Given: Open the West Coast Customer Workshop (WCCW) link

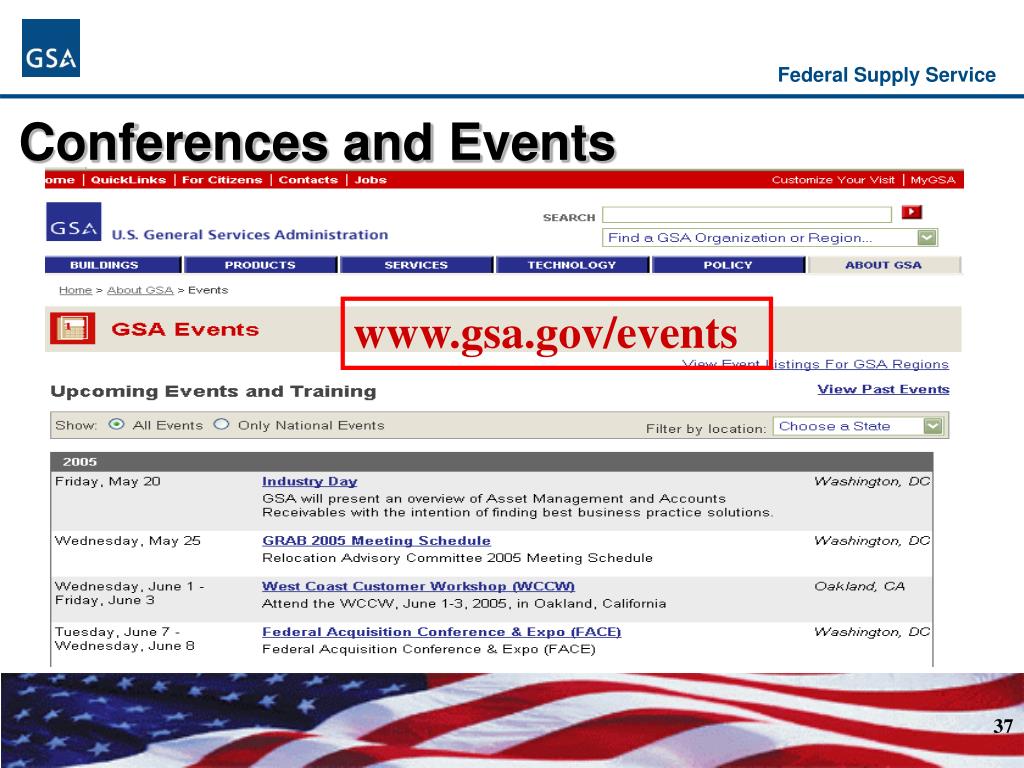Looking at the screenshot, I should click(419, 586).
